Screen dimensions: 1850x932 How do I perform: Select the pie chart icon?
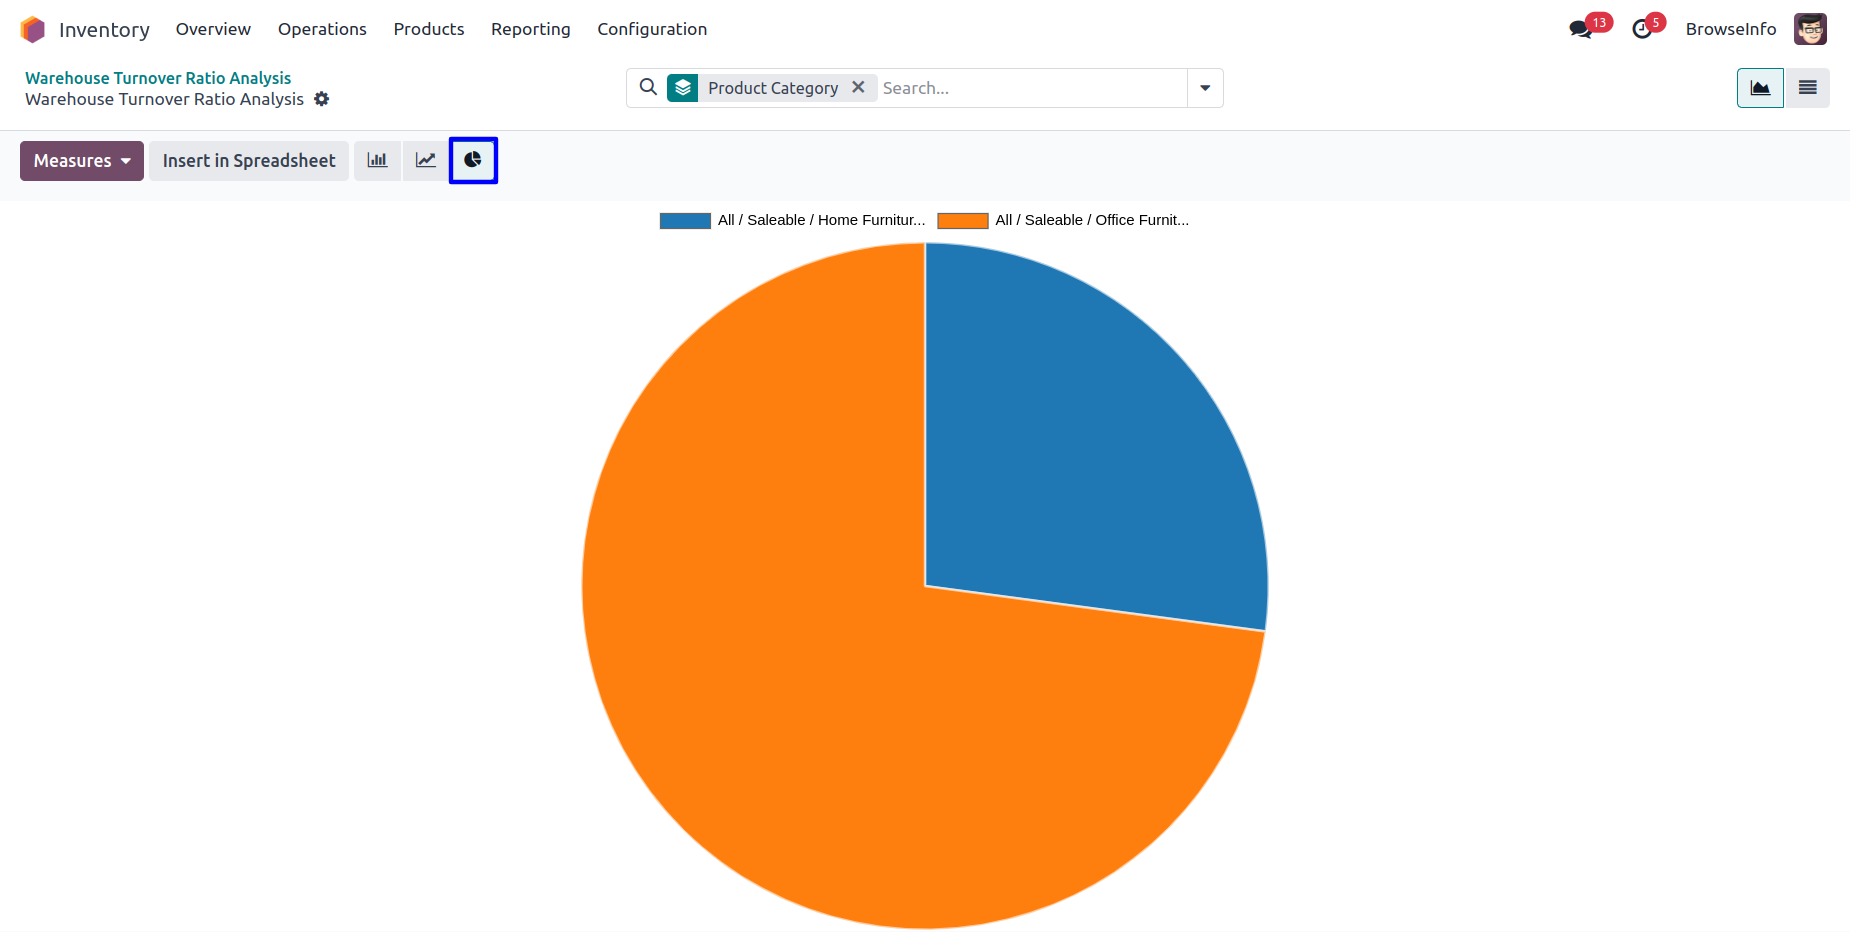[x=473, y=160]
